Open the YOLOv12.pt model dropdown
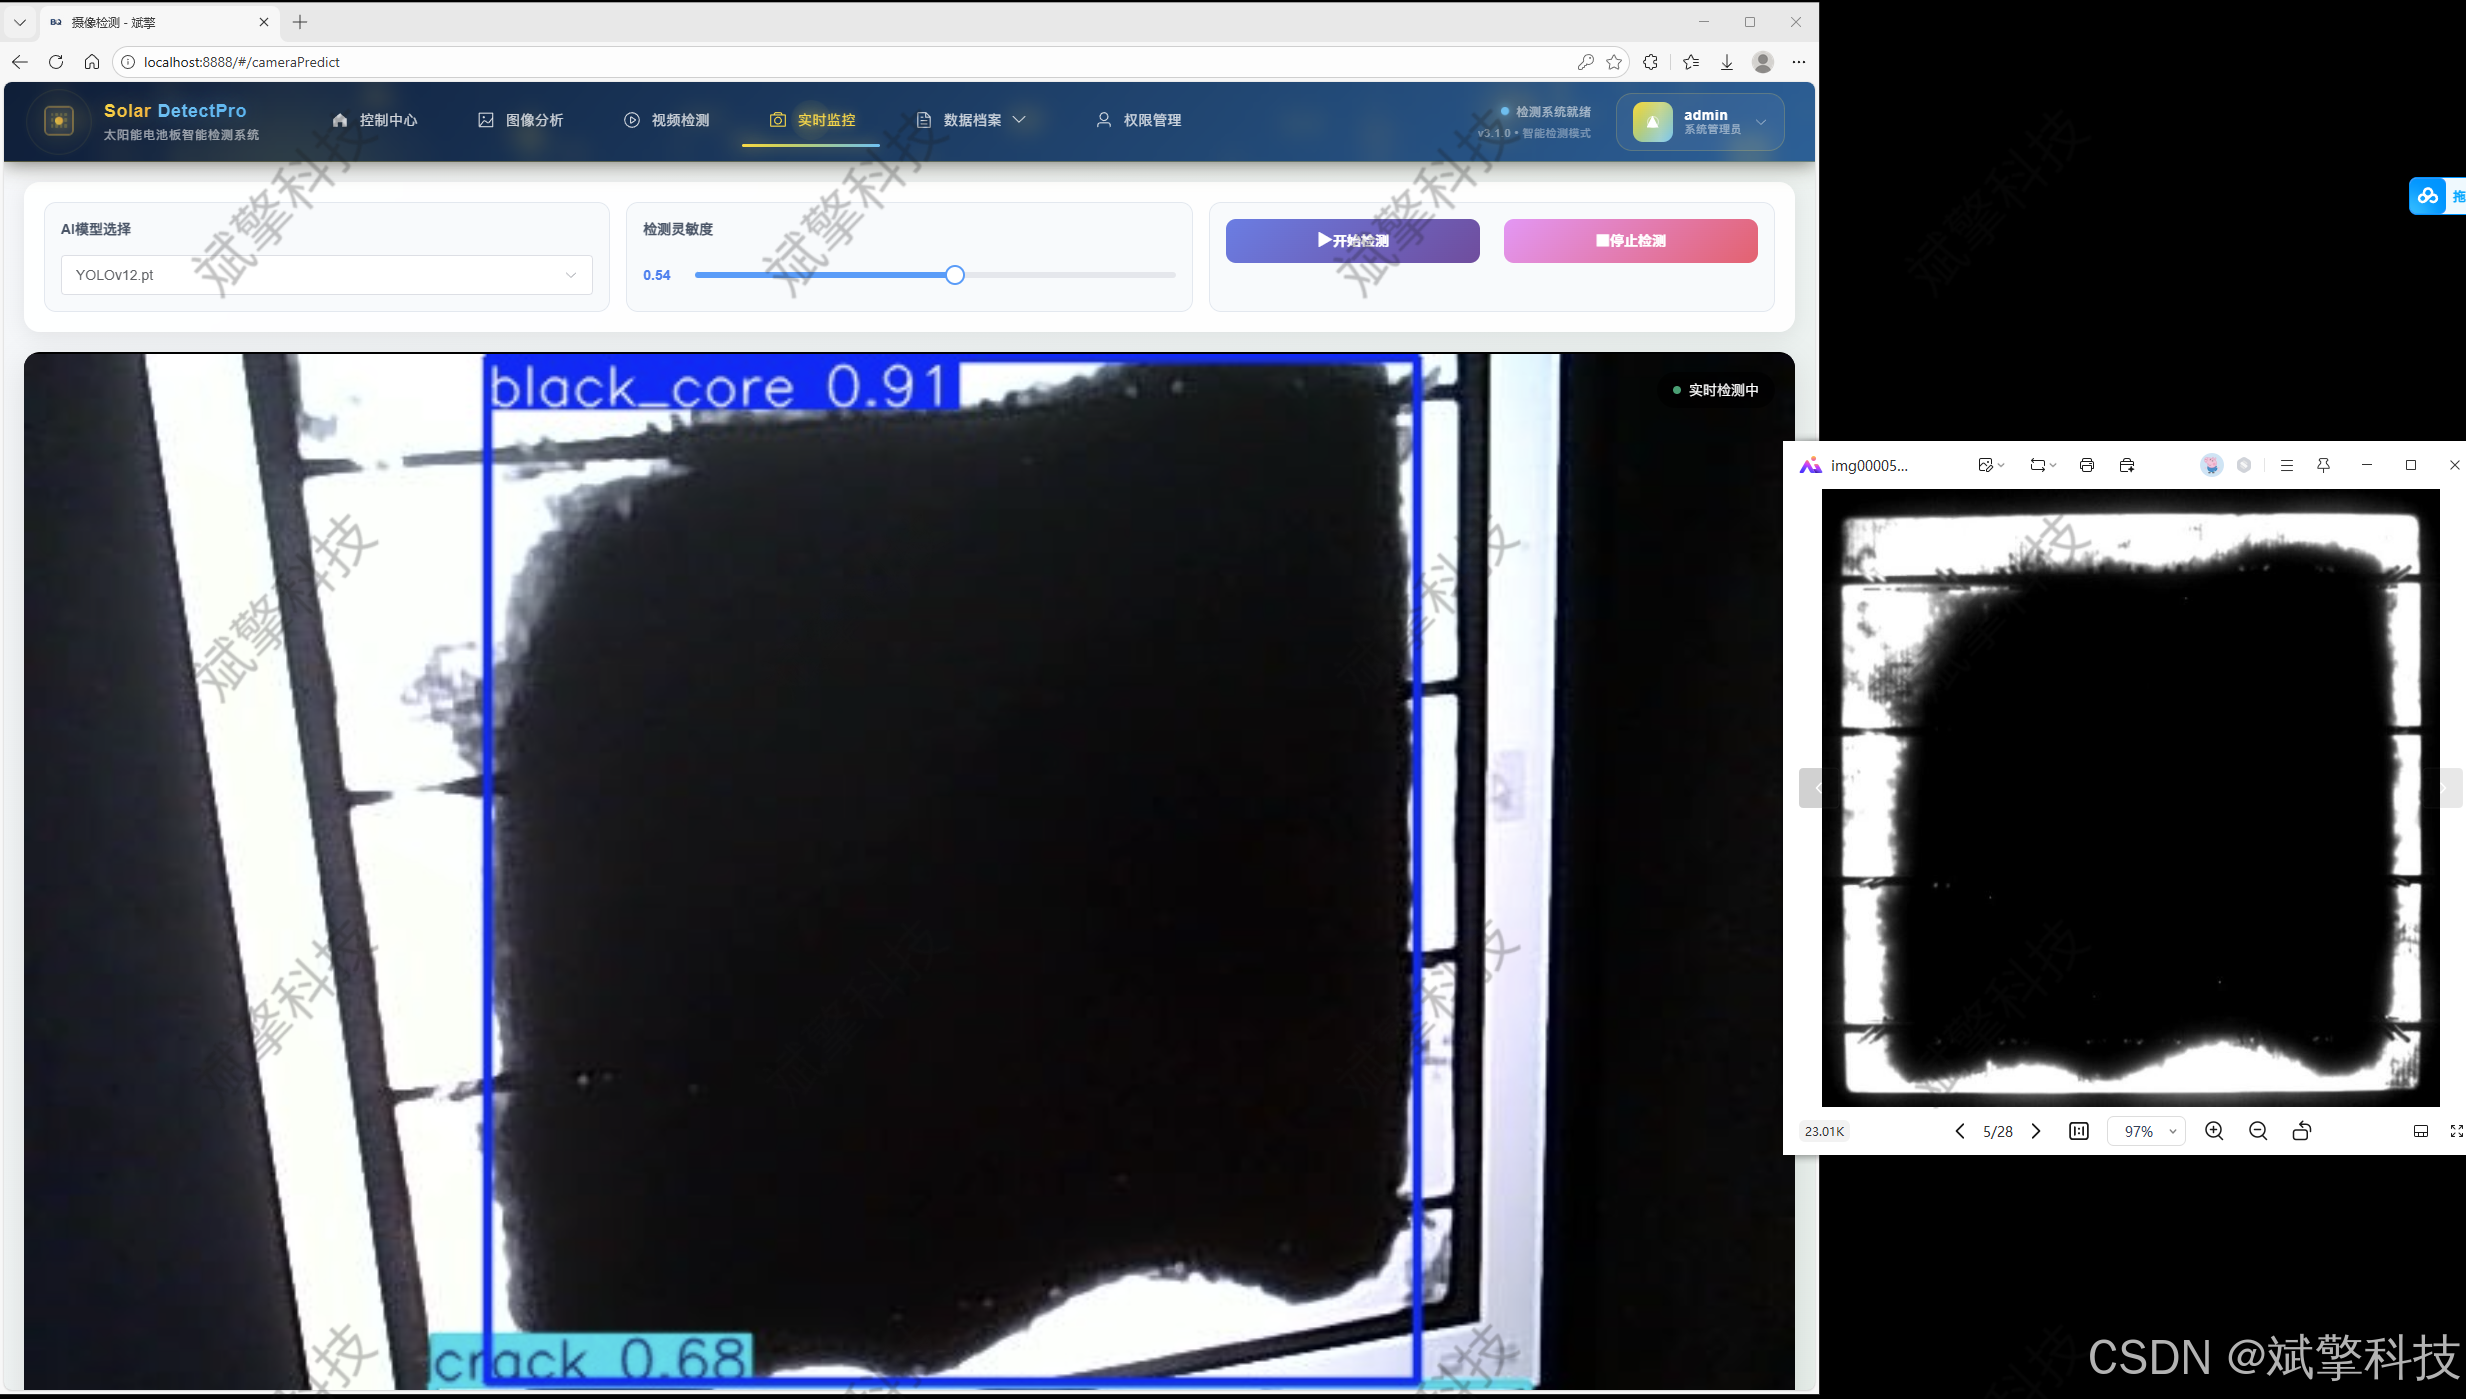The height and width of the screenshot is (1399, 2466). point(326,275)
